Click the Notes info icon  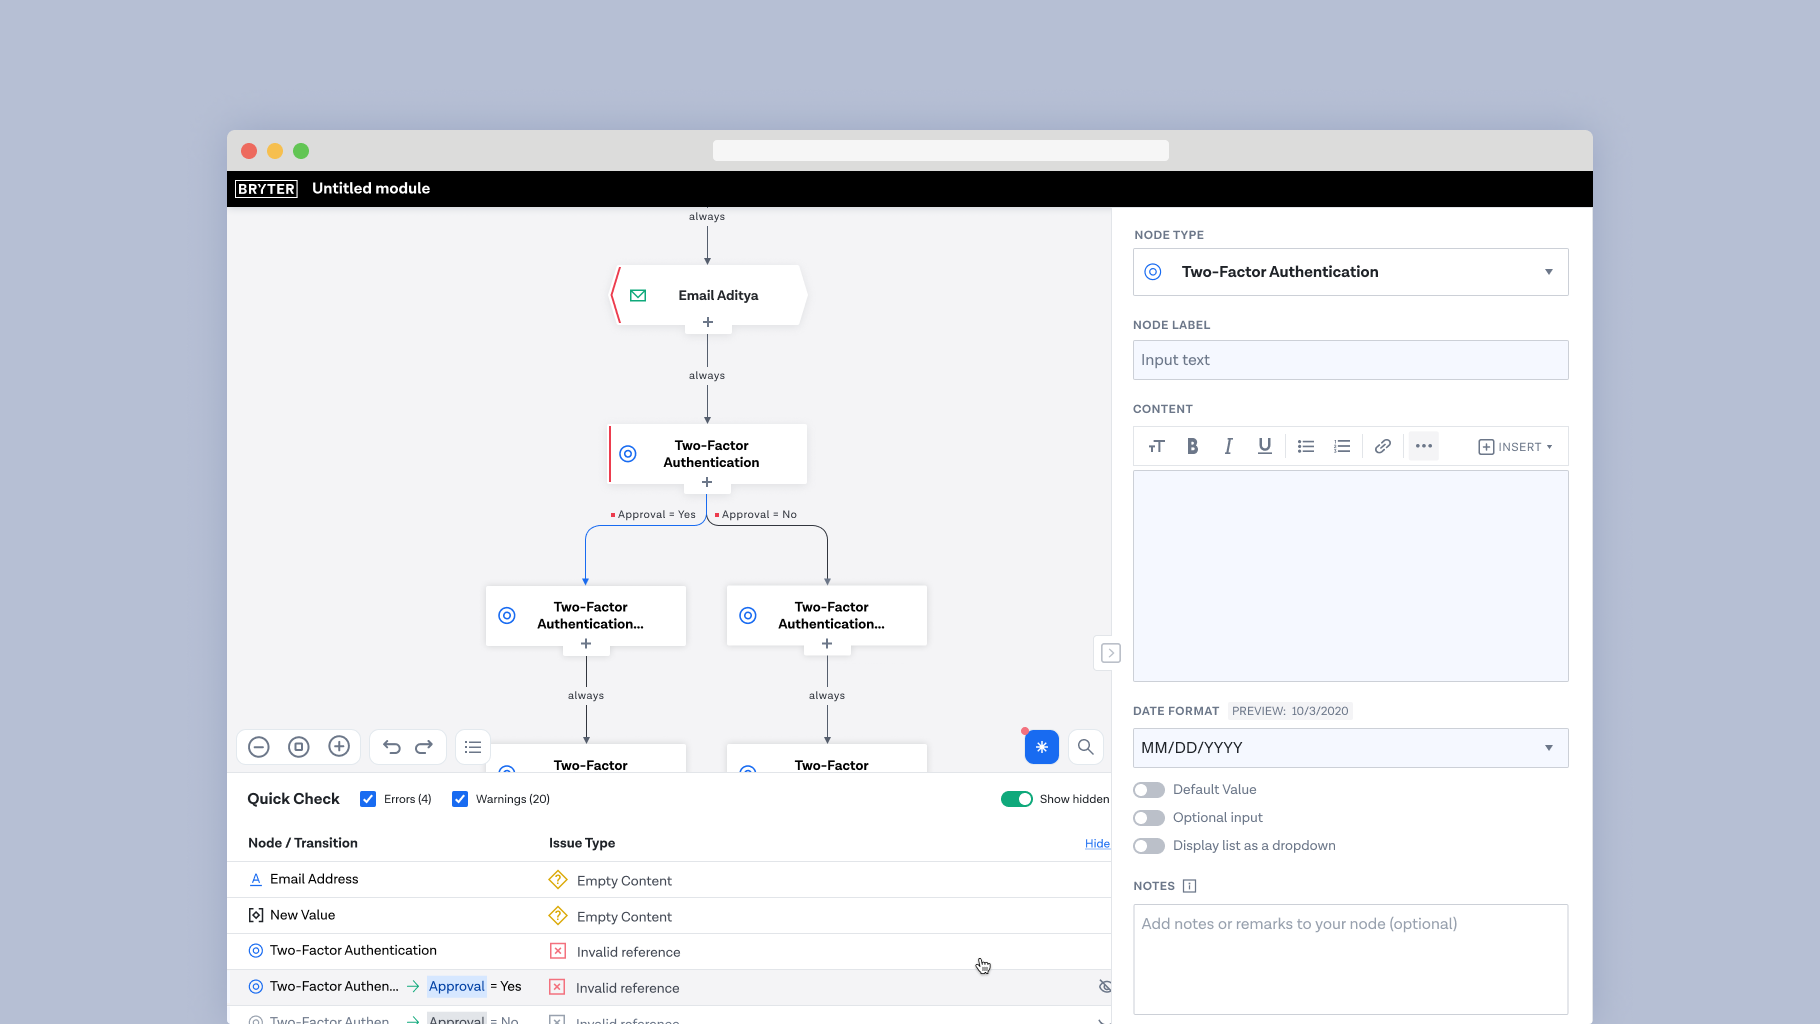(x=1189, y=886)
